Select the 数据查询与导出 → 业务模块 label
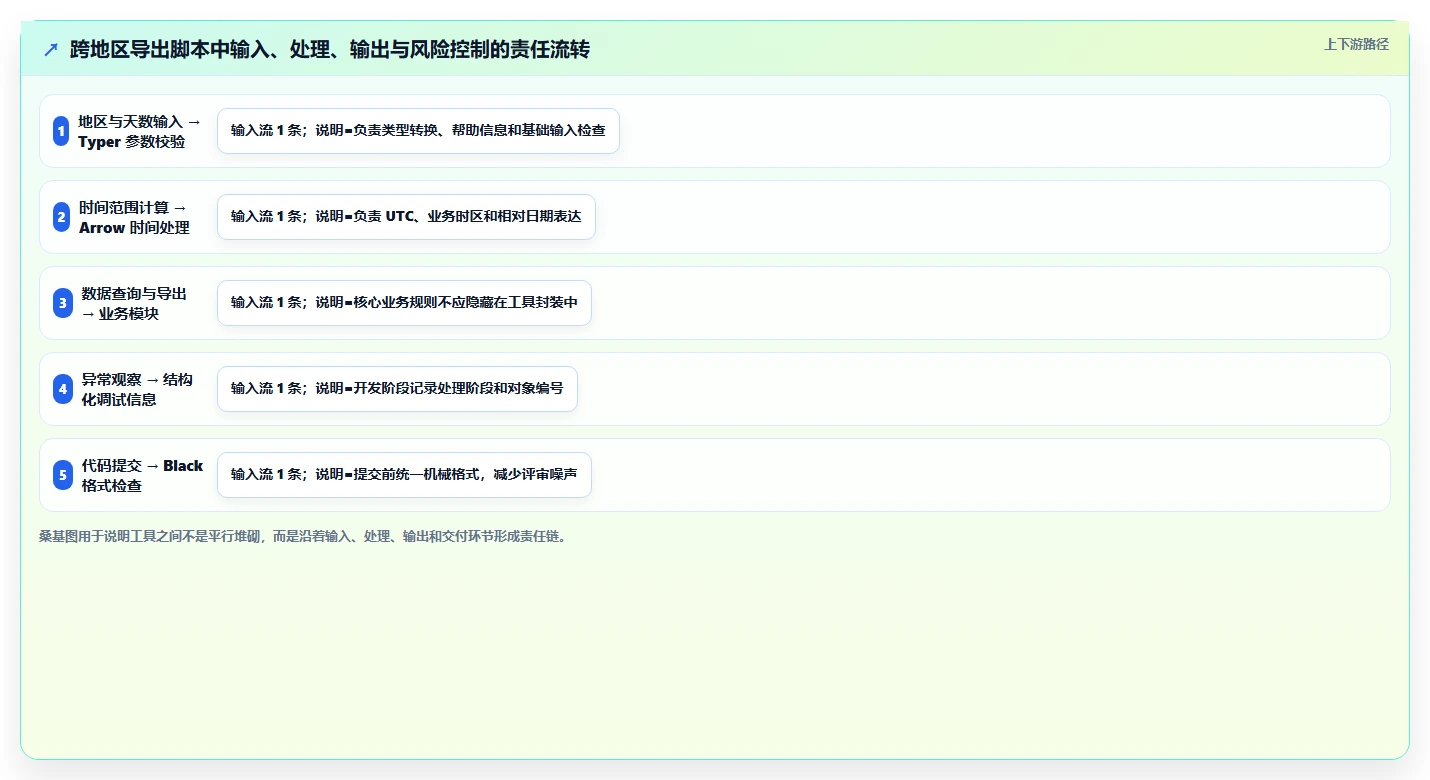The image size is (1430, 780). [135, 303]
